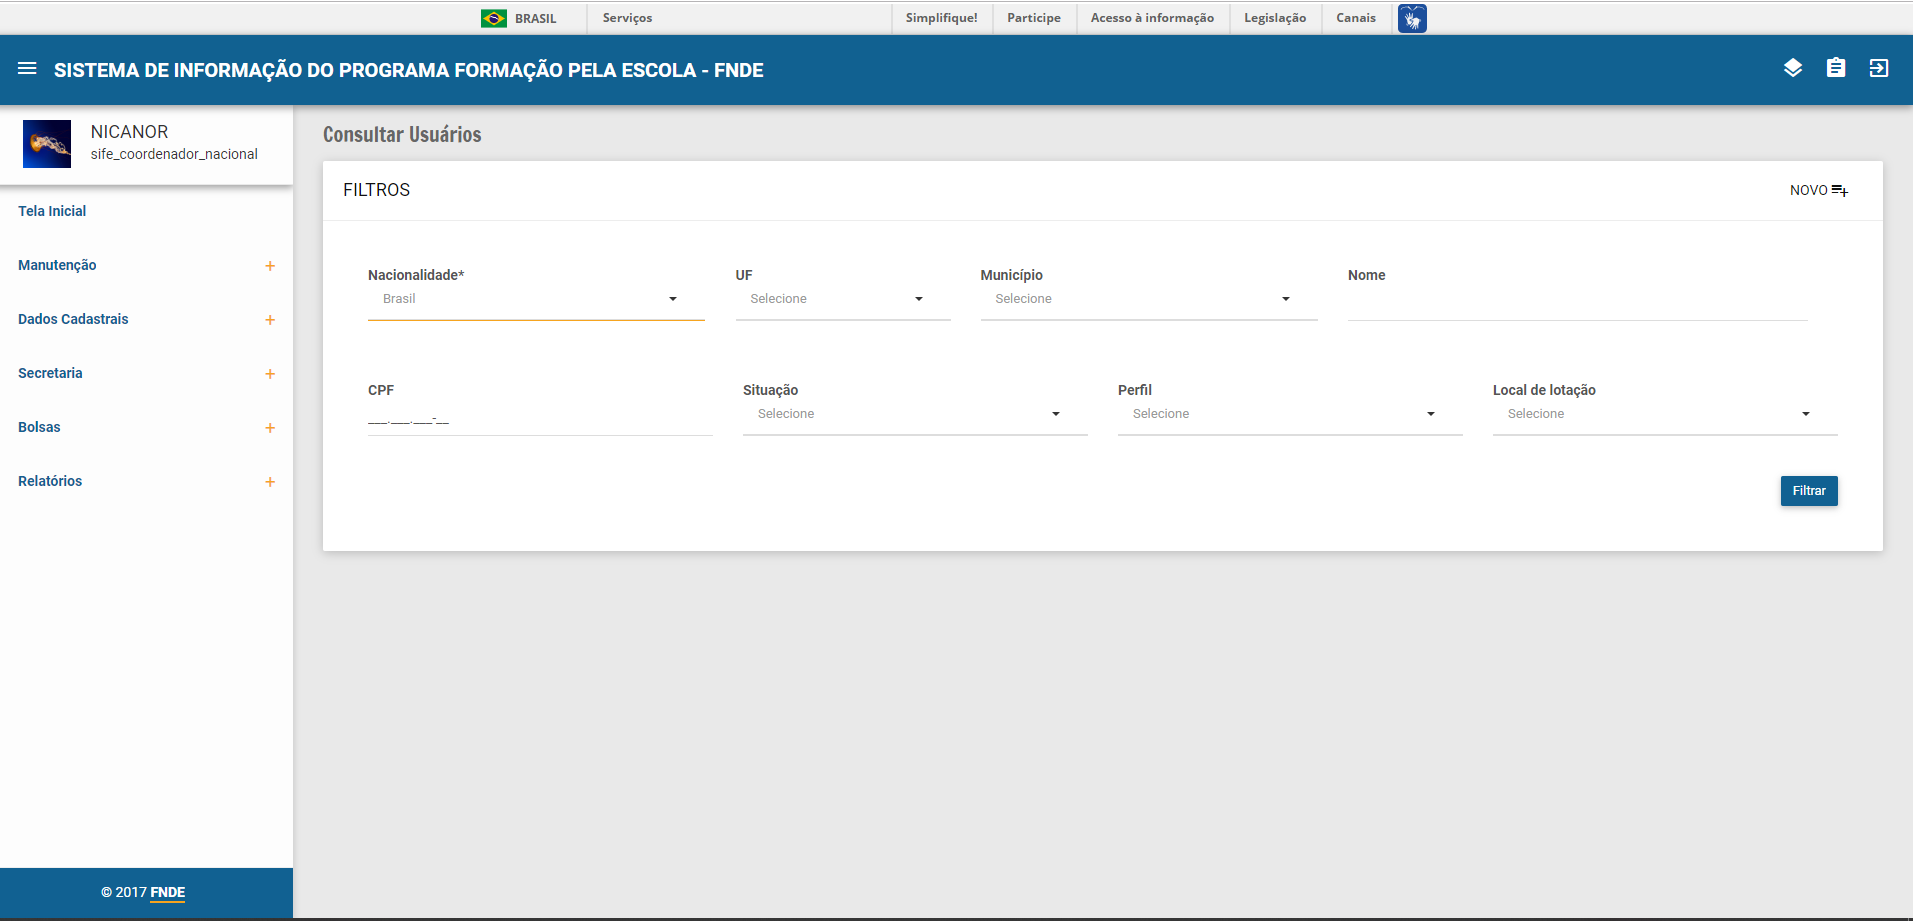This screenshot has height=921, width=1913.
Task: Open Acesso à informação in top bar
Action: point(1151,18)
